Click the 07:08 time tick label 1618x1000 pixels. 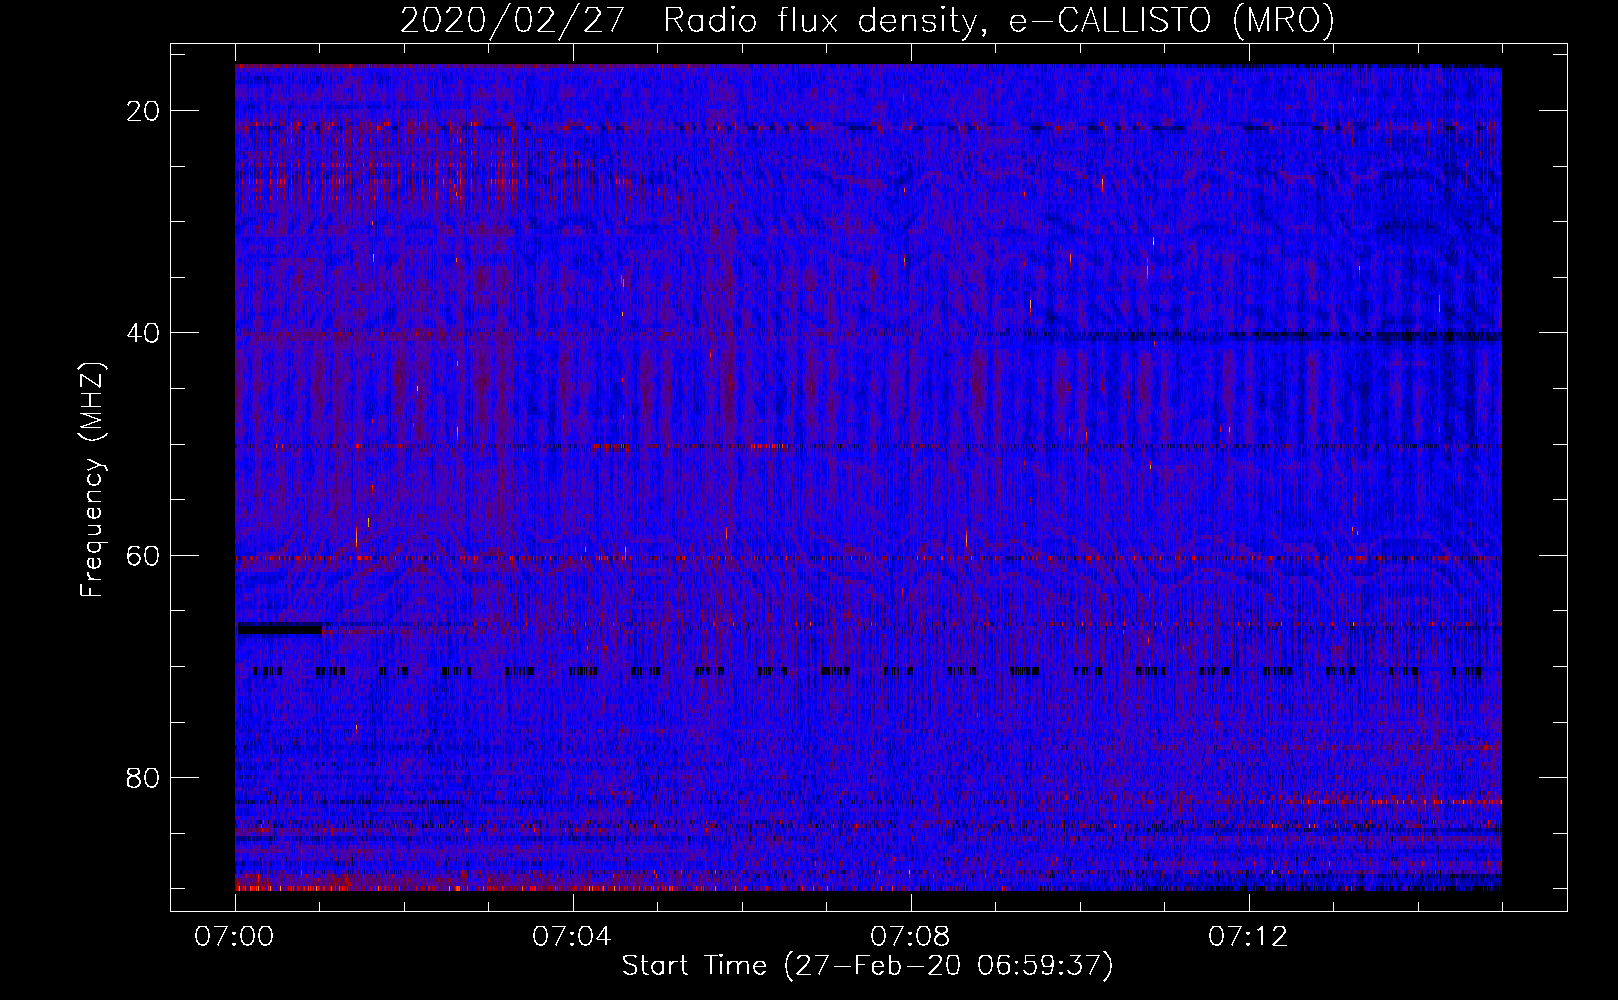[910, 936]
